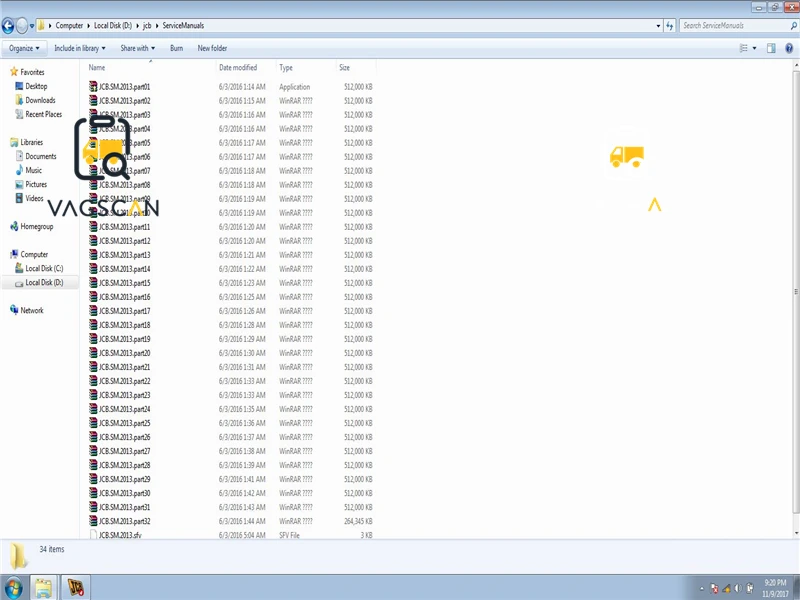Open the Share with menu

coord(137,48)
